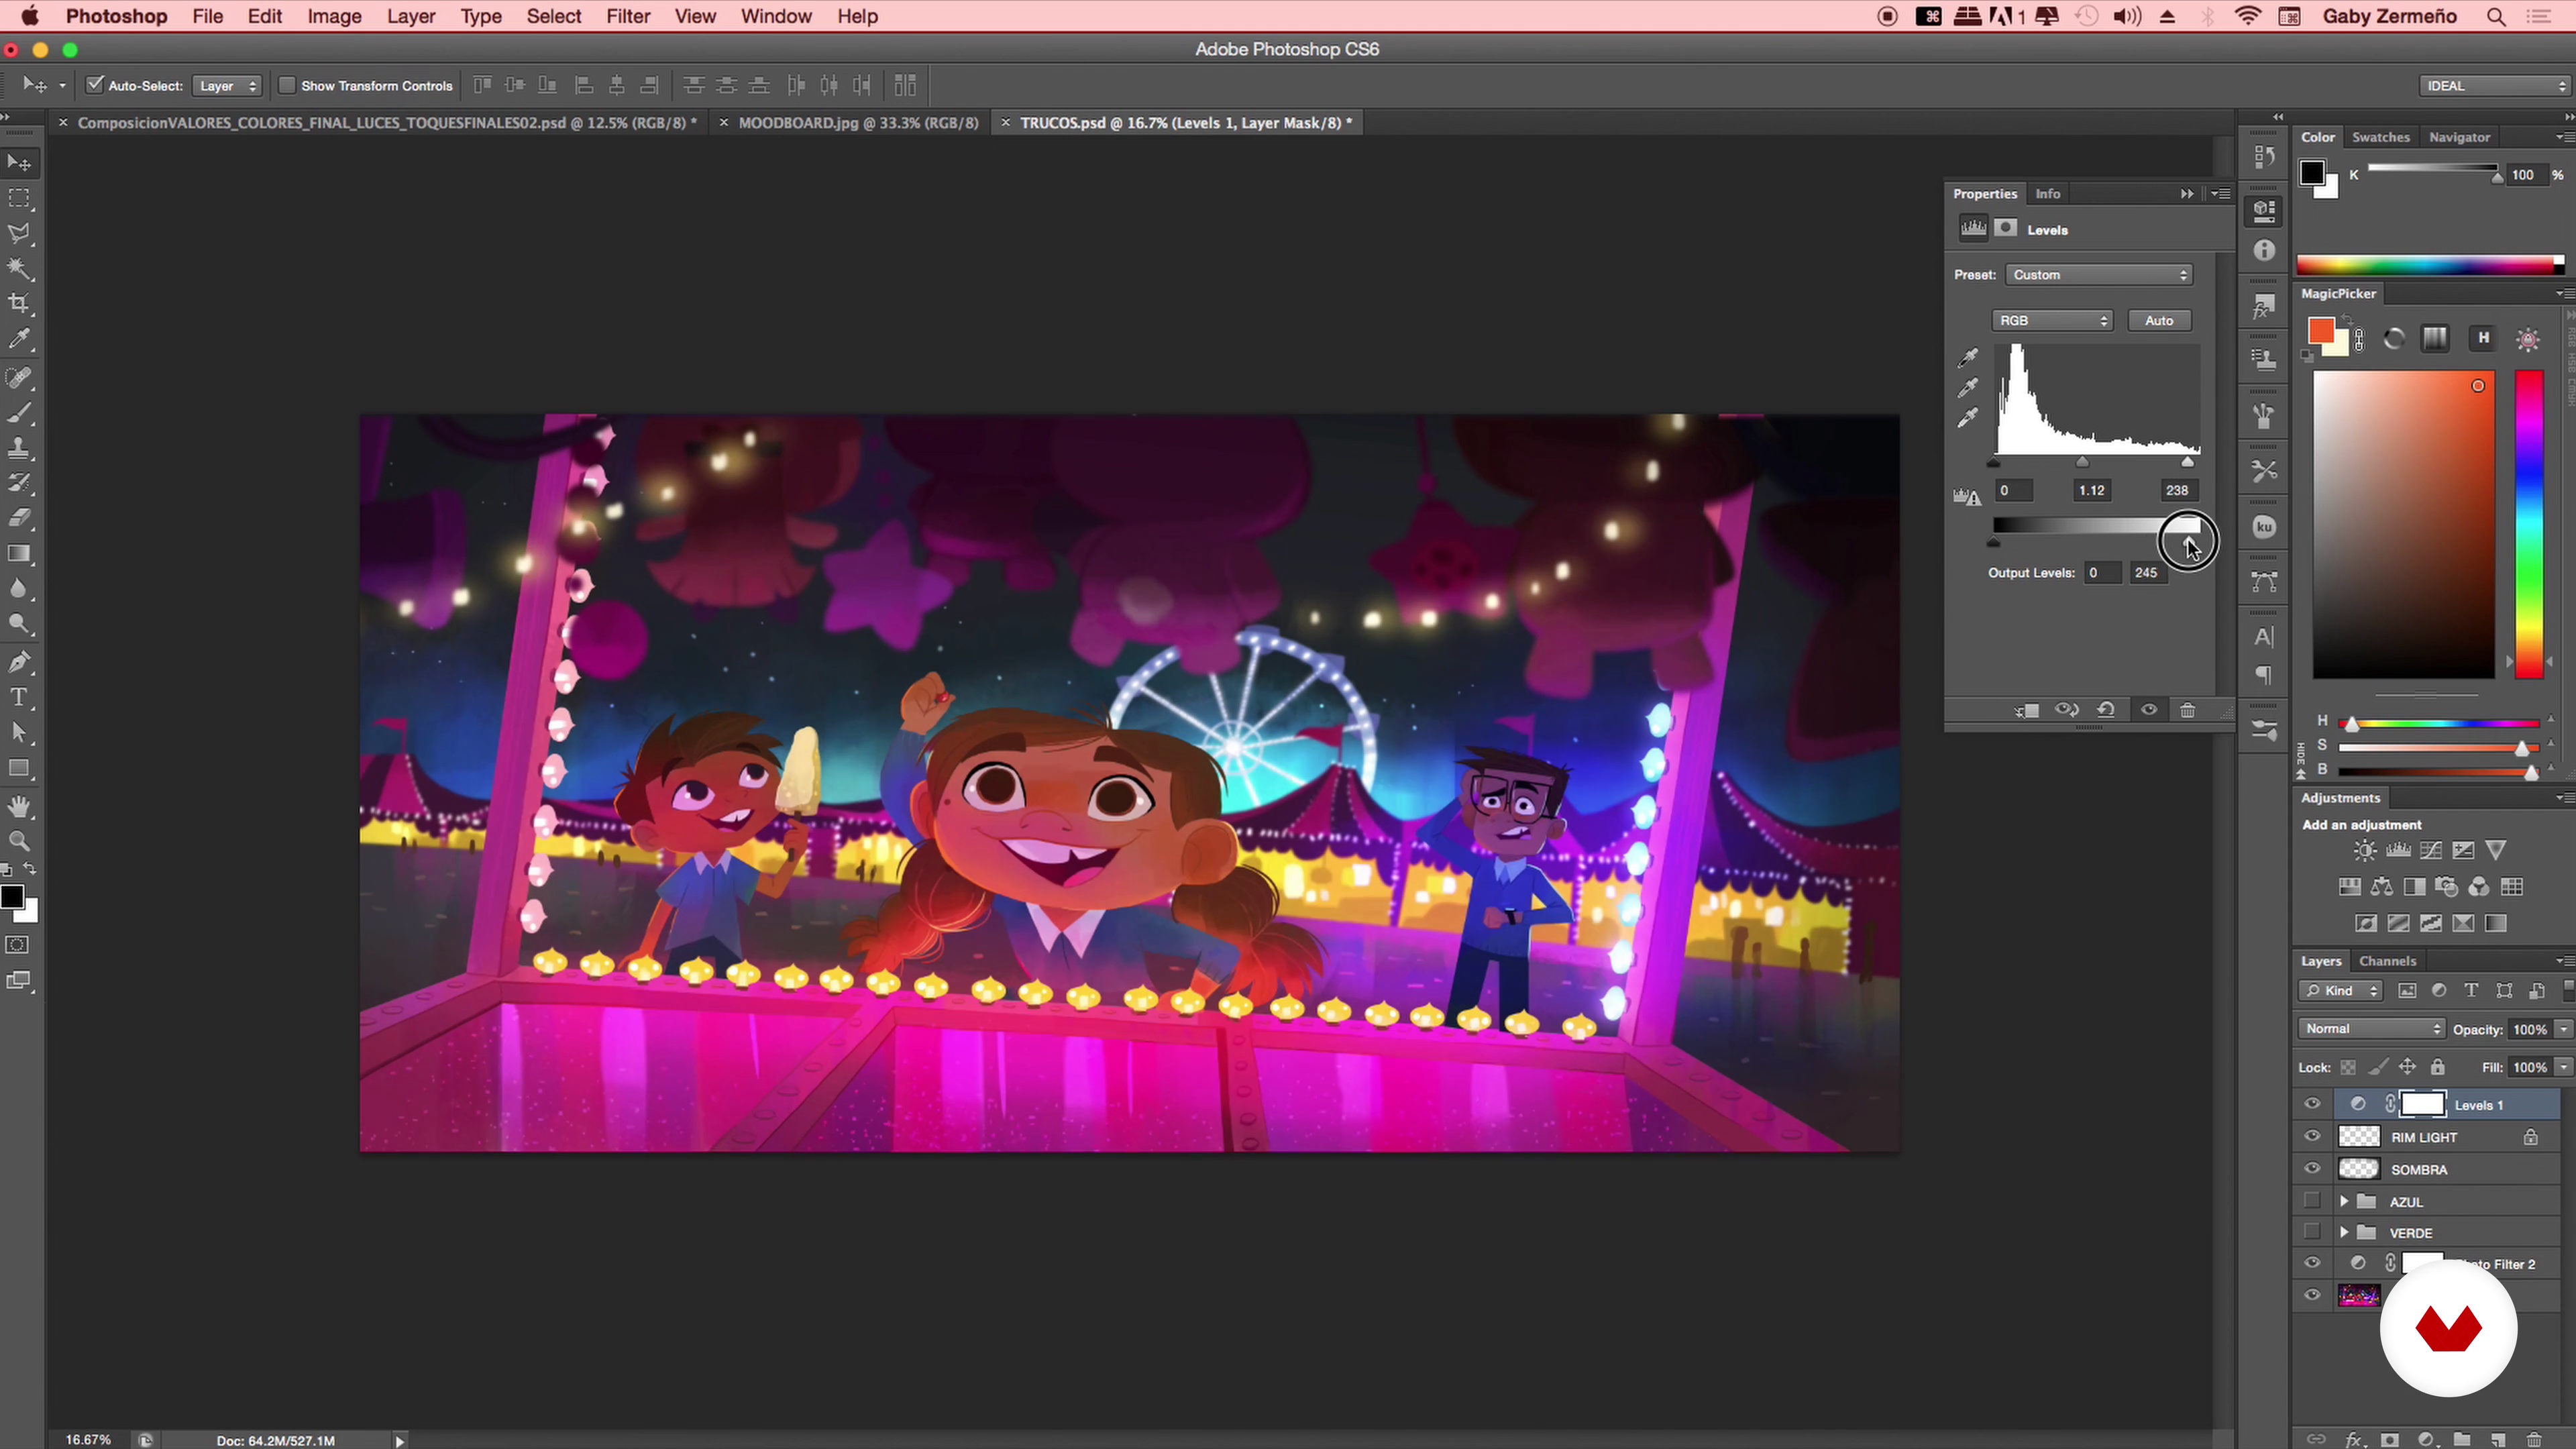
Task: Show the VERDE group layer
Action: click(2312, 1232)
